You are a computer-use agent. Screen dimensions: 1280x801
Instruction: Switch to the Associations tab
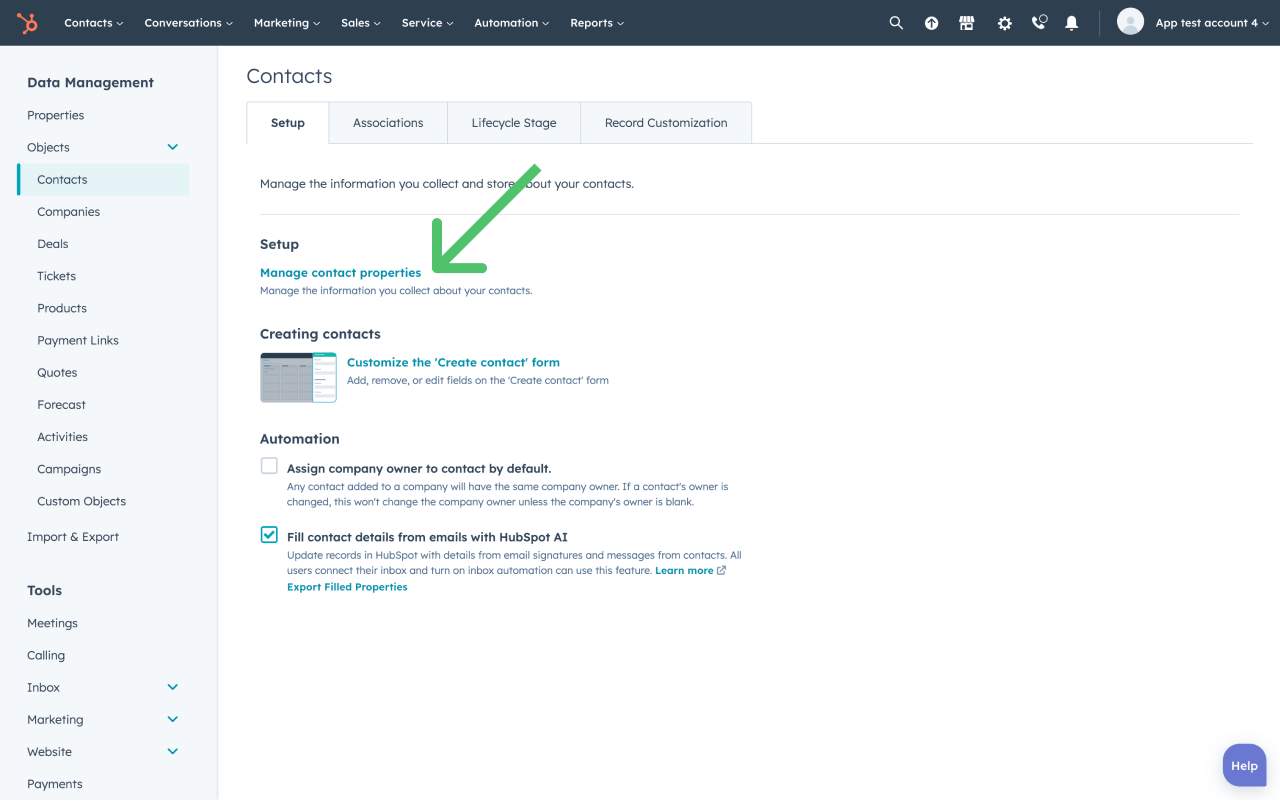388,123
